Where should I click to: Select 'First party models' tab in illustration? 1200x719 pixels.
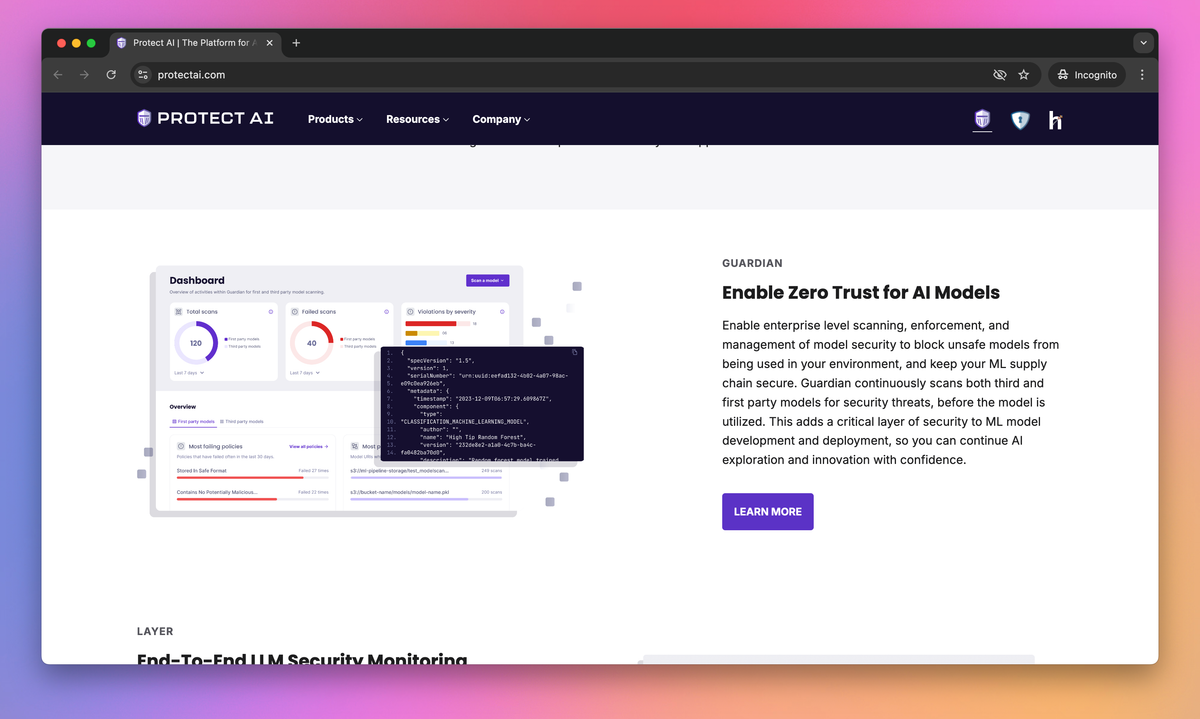pos(193,422)
